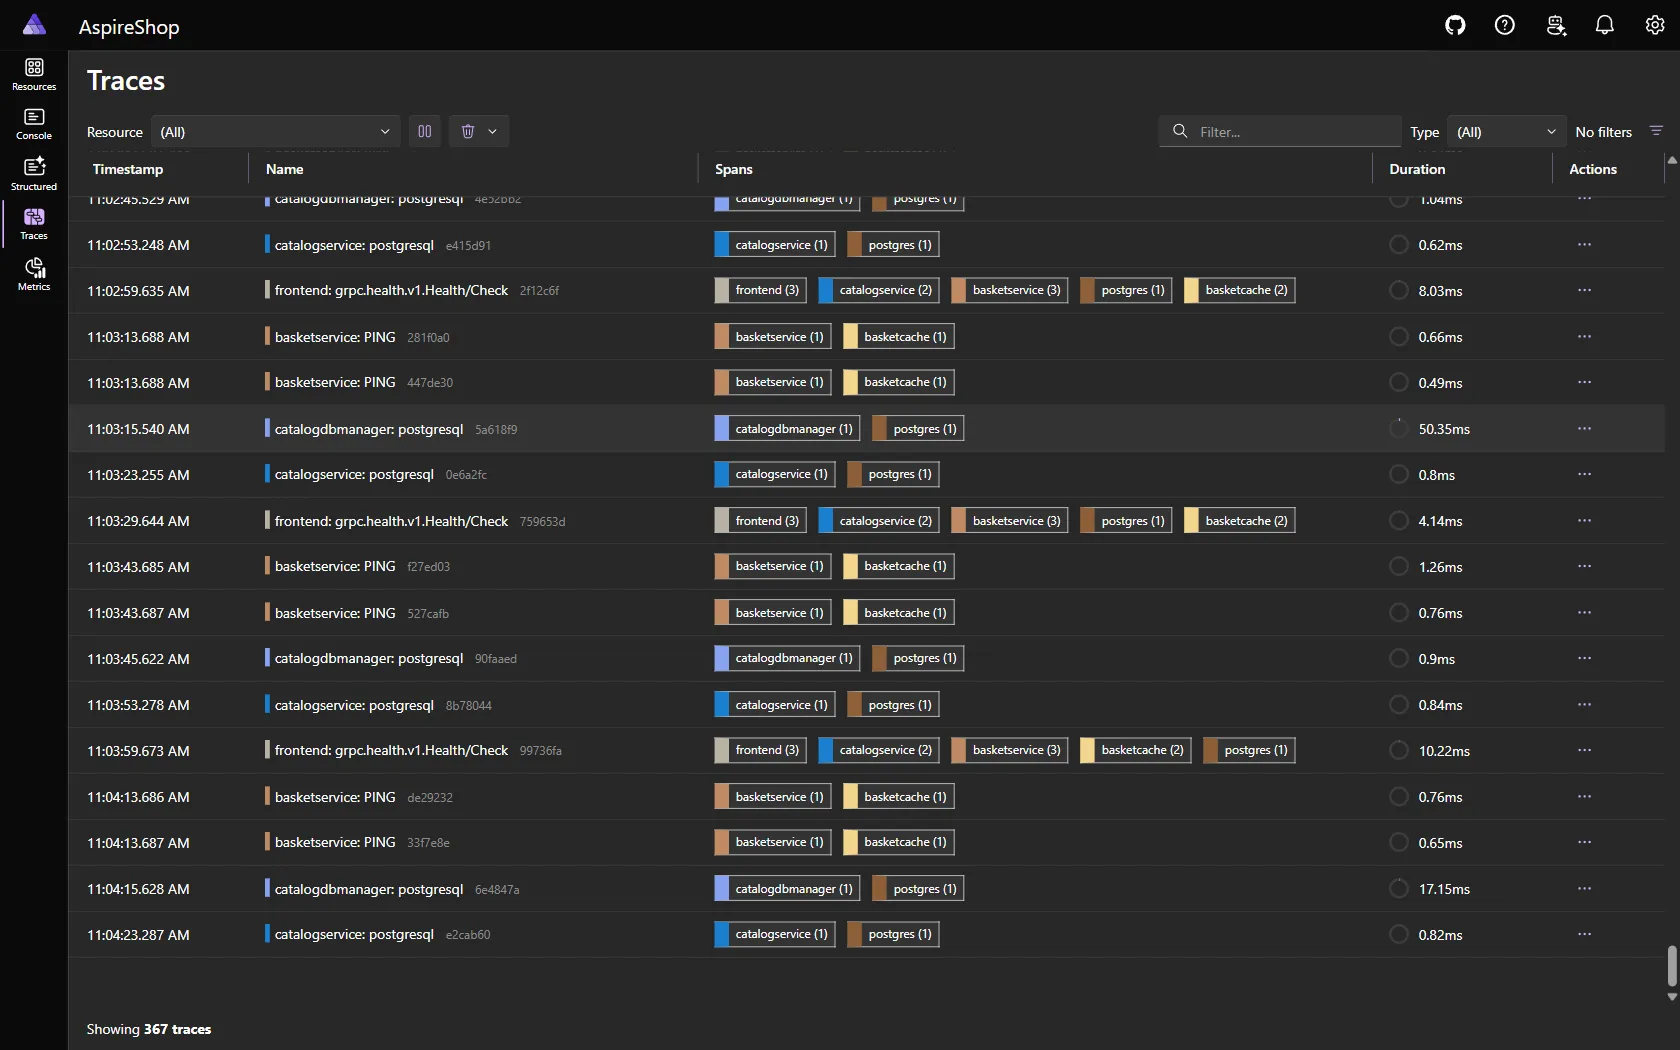This screenshot has height=1050, width=1680.
Task: Open the GitHub repository icon
Action: point(1455,26)
